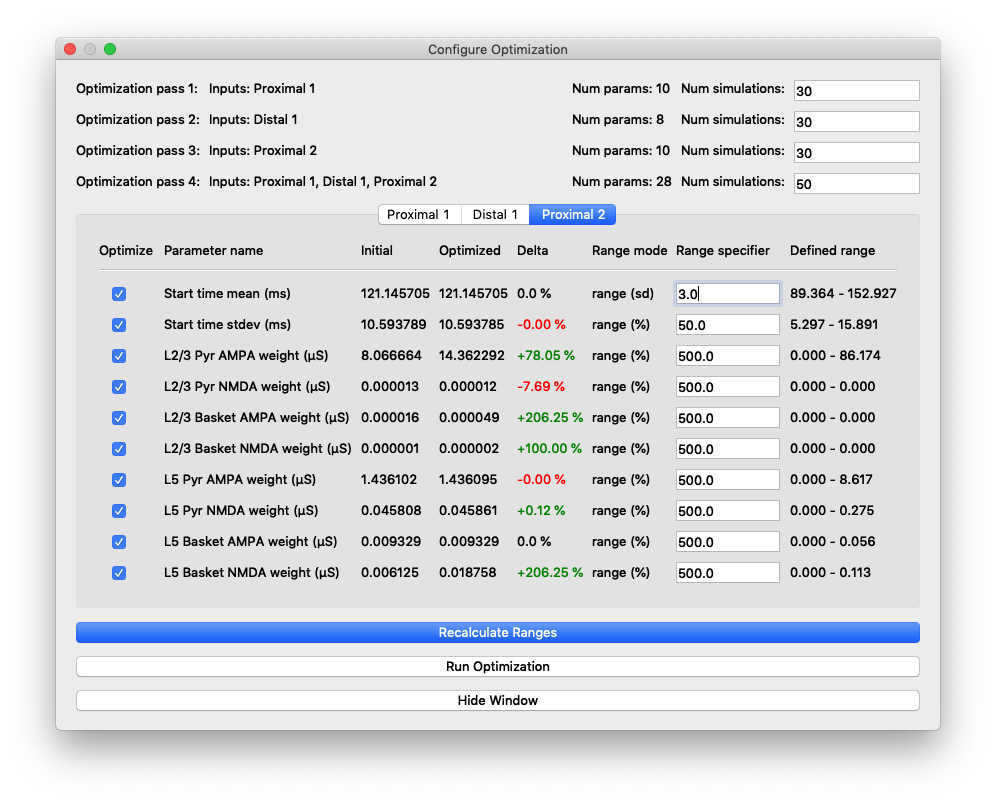The image size is (996, 804).
Task: Click the '+78.05 %' delta value
Action: pos(546,356)
